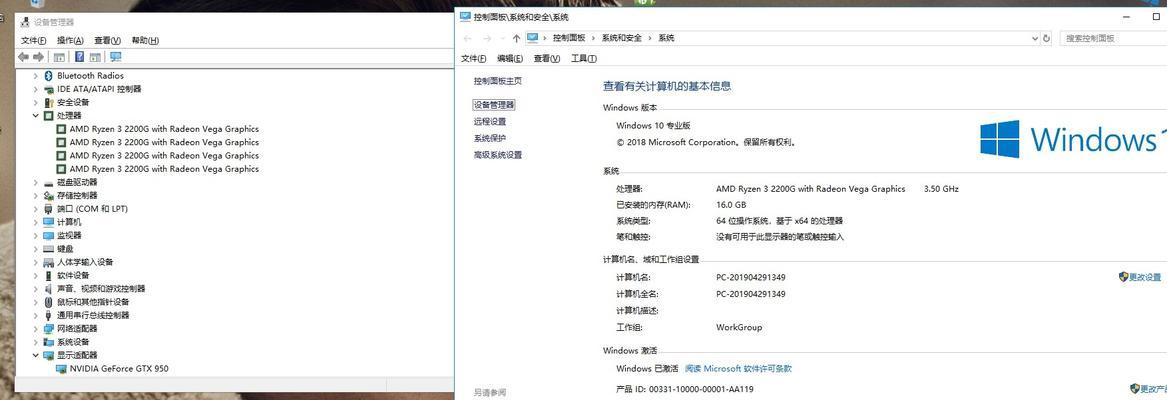Click the 处理器 category chip icon
1167x400 pixels.
[x=48, y=116]
